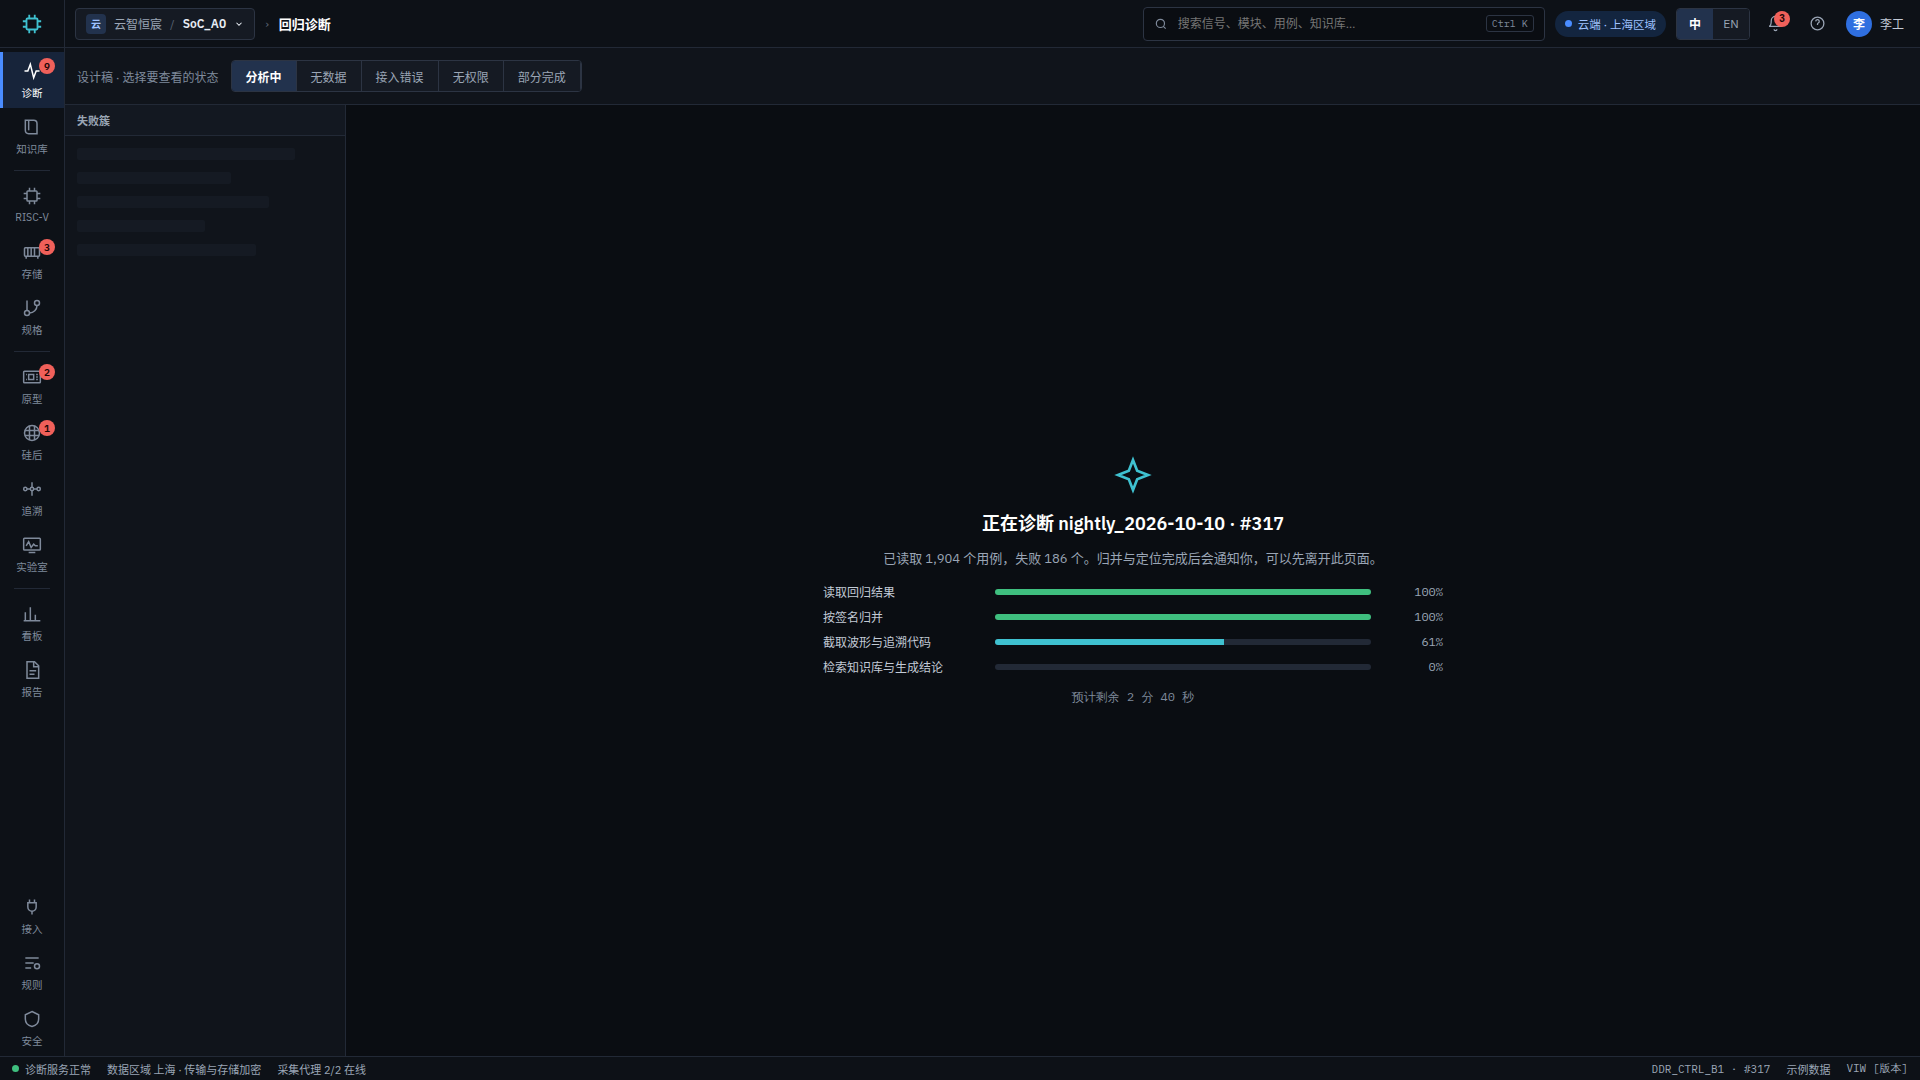Viewport: 1920px width, 1080px height.
Task: Open the 李工 user menu
Action: pos(1875,24)
